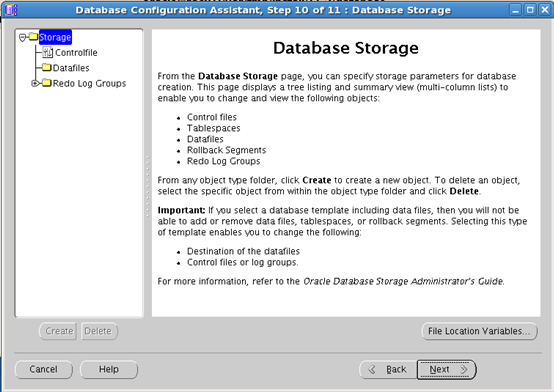The image size is (554, 392).
Task: Open the Help button
Action: 109,369
